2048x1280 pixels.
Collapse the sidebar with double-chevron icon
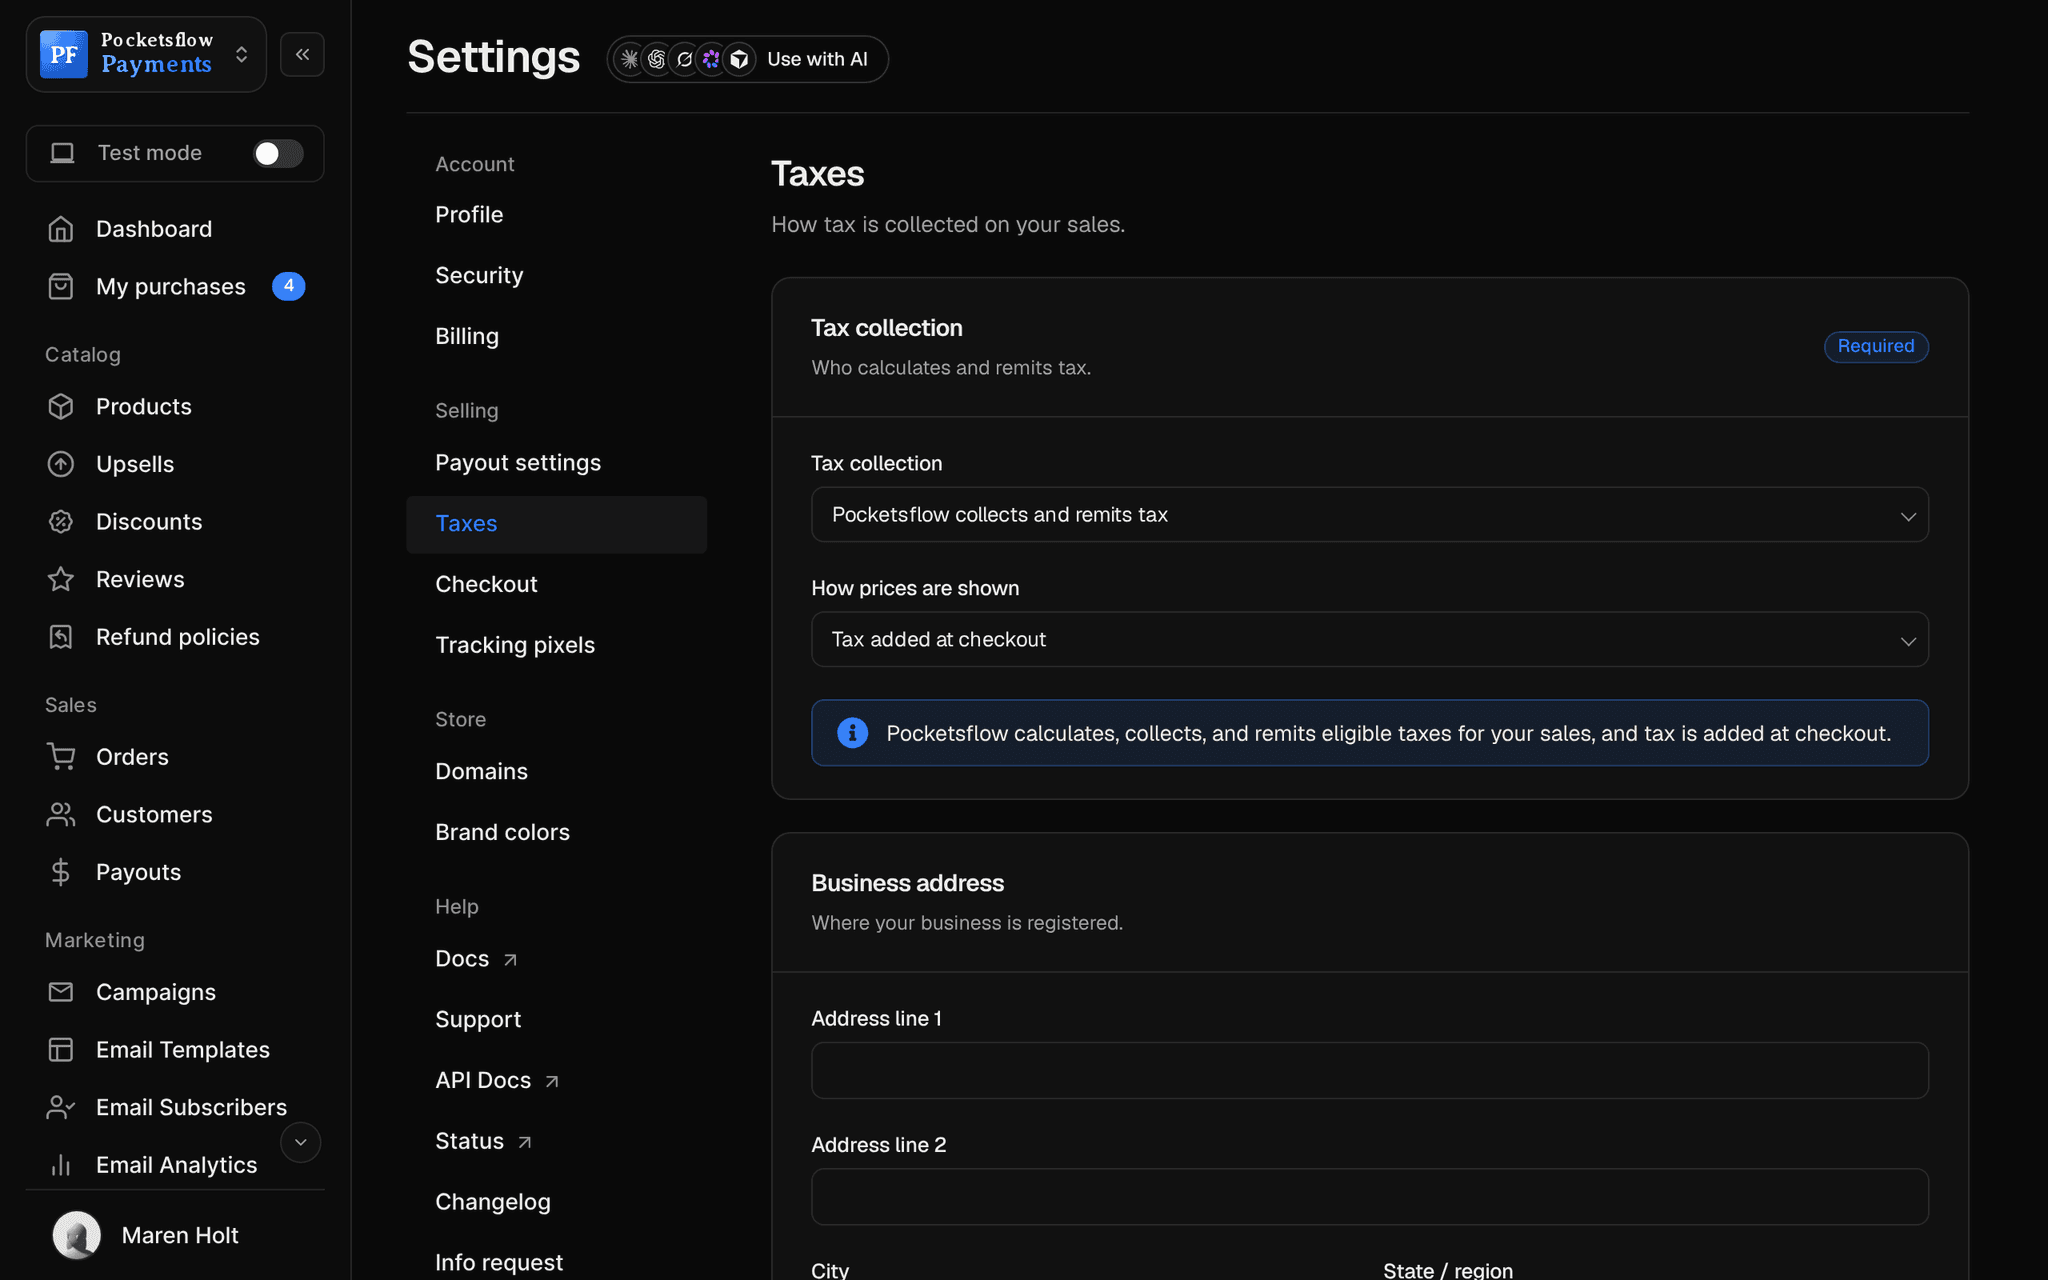(x=302, y=54)
